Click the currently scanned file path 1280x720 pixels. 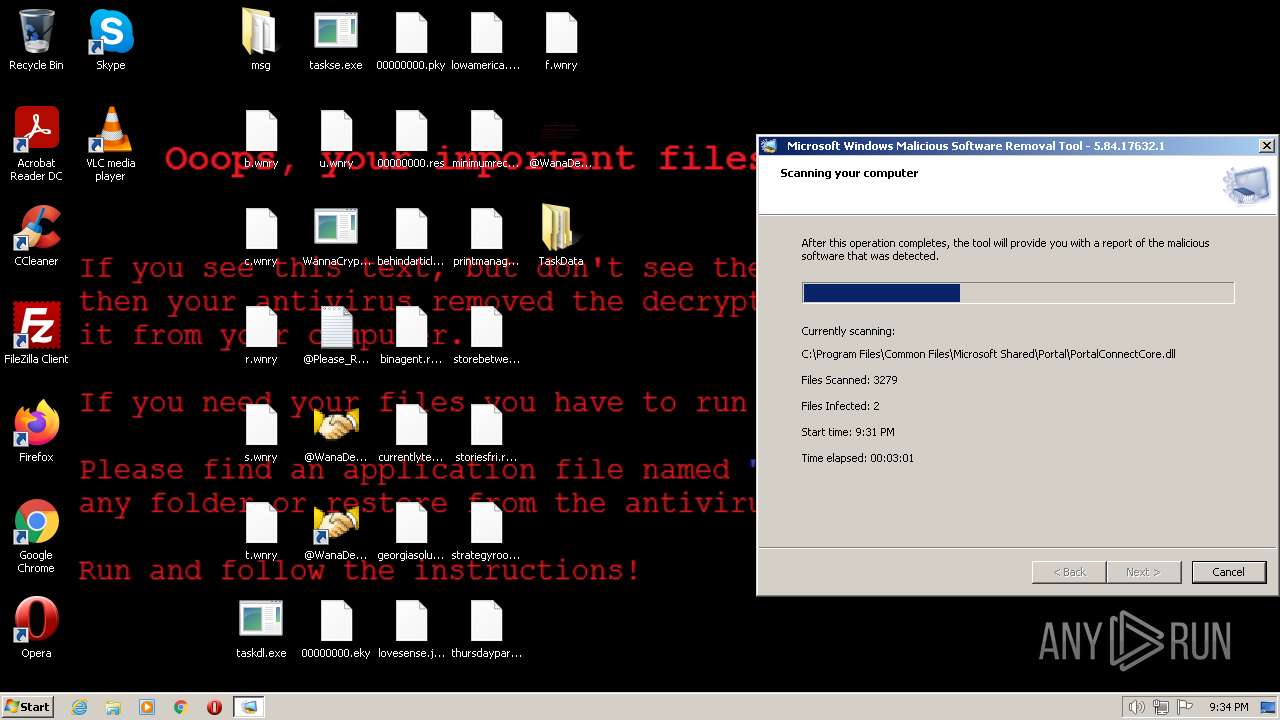988,354
